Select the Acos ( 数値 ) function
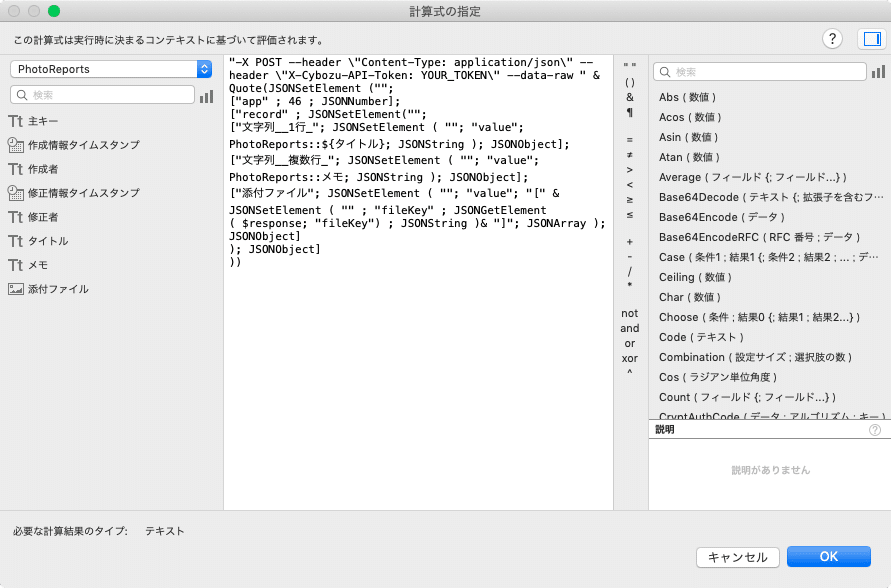The image size is (891, 588). pyautogui.click(x=690, y=117)
